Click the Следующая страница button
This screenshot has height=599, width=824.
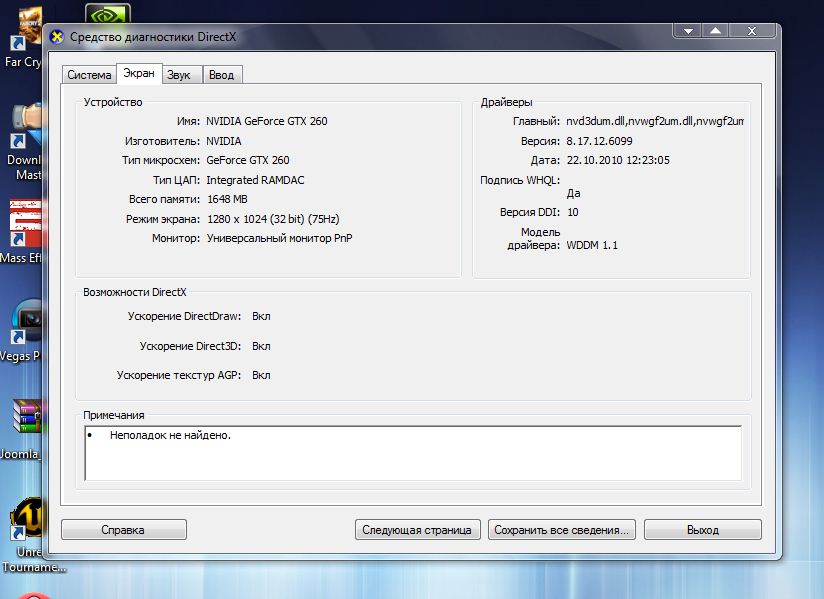418,530
